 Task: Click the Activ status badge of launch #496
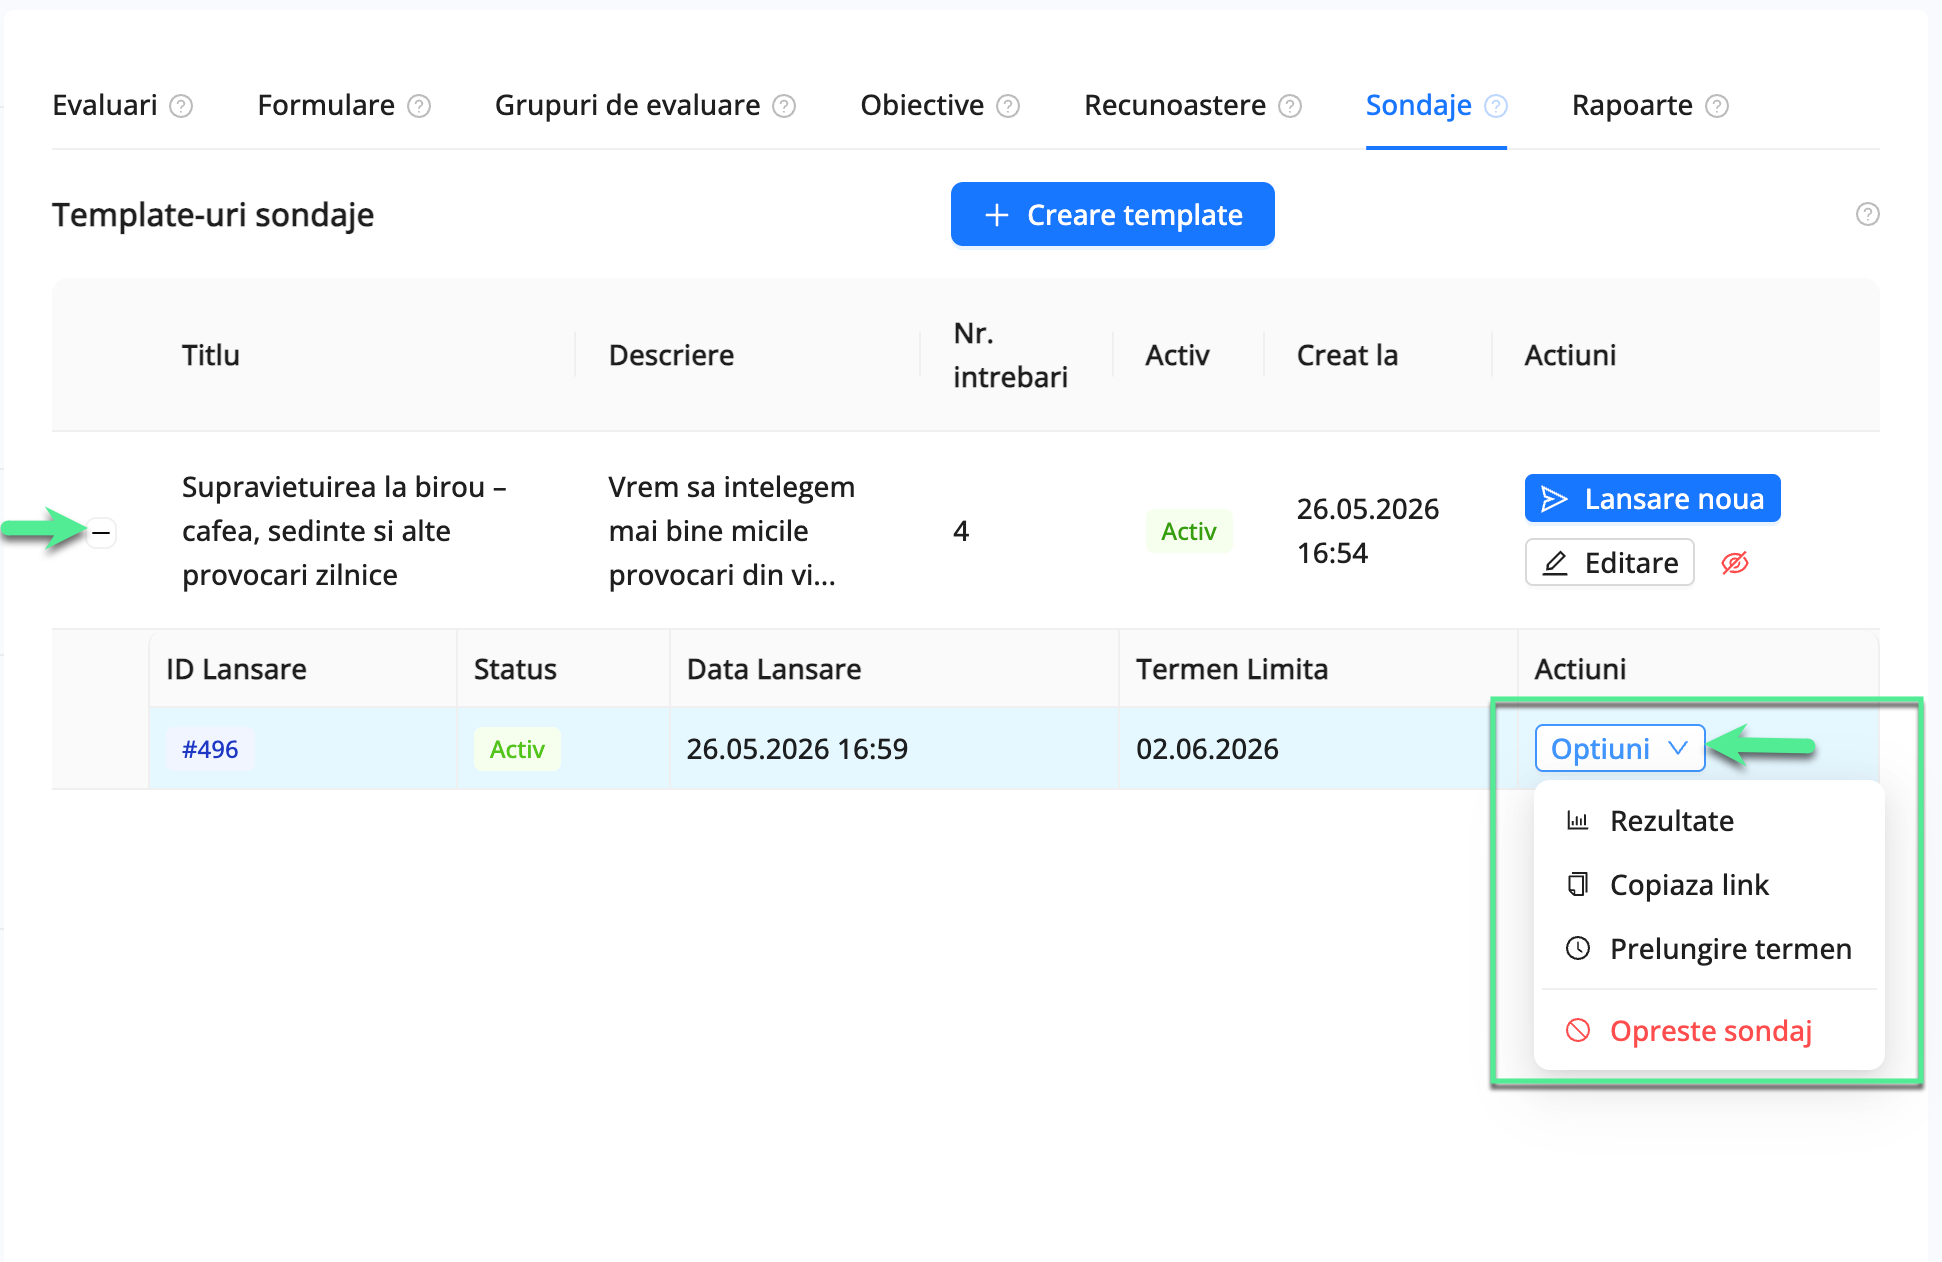click(x=517, y=749)
